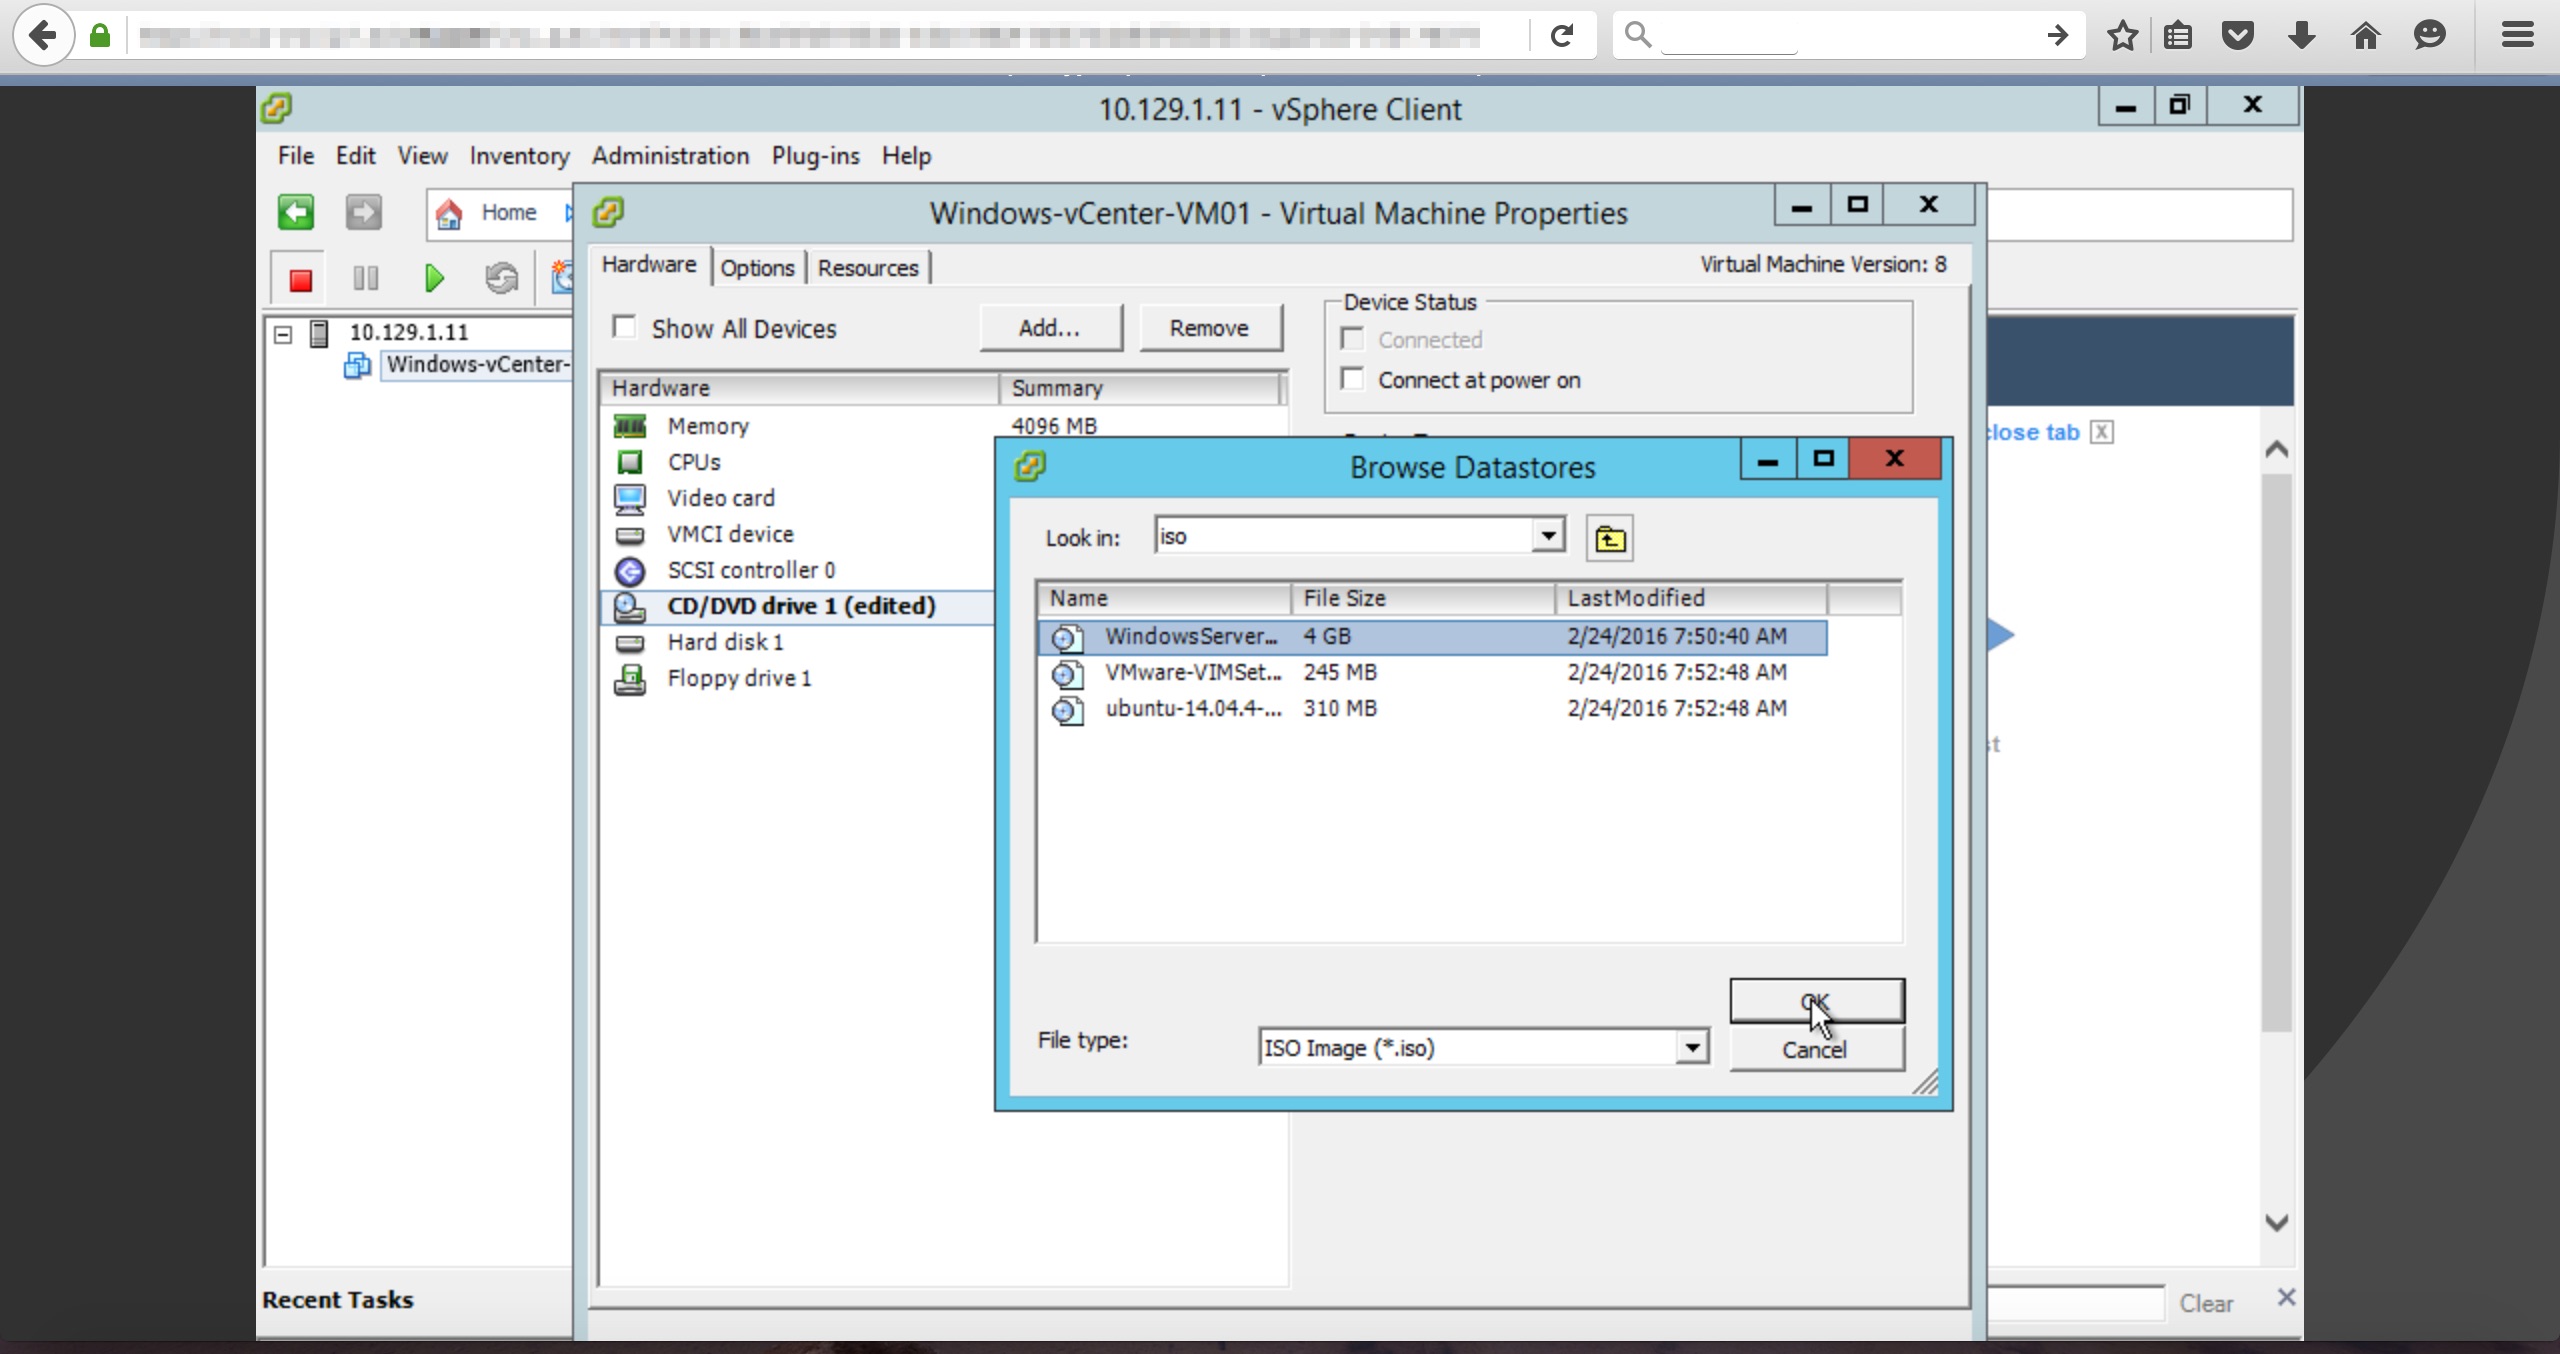
Task: Click the green power on play icon
Action: tap(433, 278)
